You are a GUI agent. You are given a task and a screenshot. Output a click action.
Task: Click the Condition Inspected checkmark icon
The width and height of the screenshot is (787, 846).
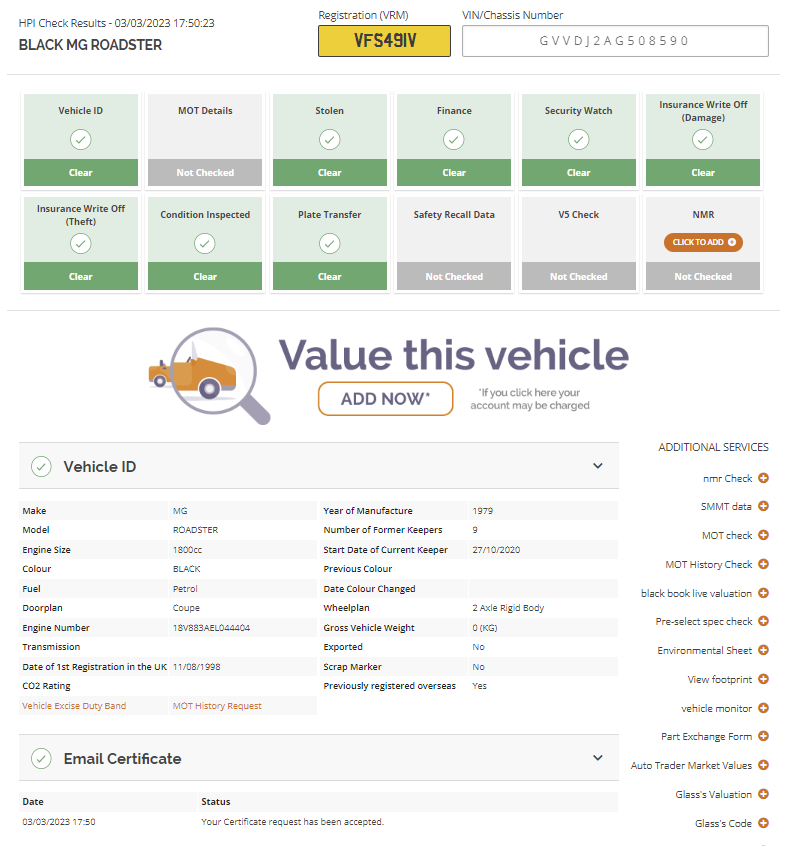click(x=205, y=243)
